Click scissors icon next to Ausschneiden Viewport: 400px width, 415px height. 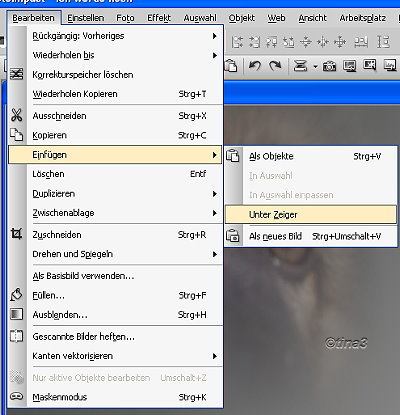point(16,115)
